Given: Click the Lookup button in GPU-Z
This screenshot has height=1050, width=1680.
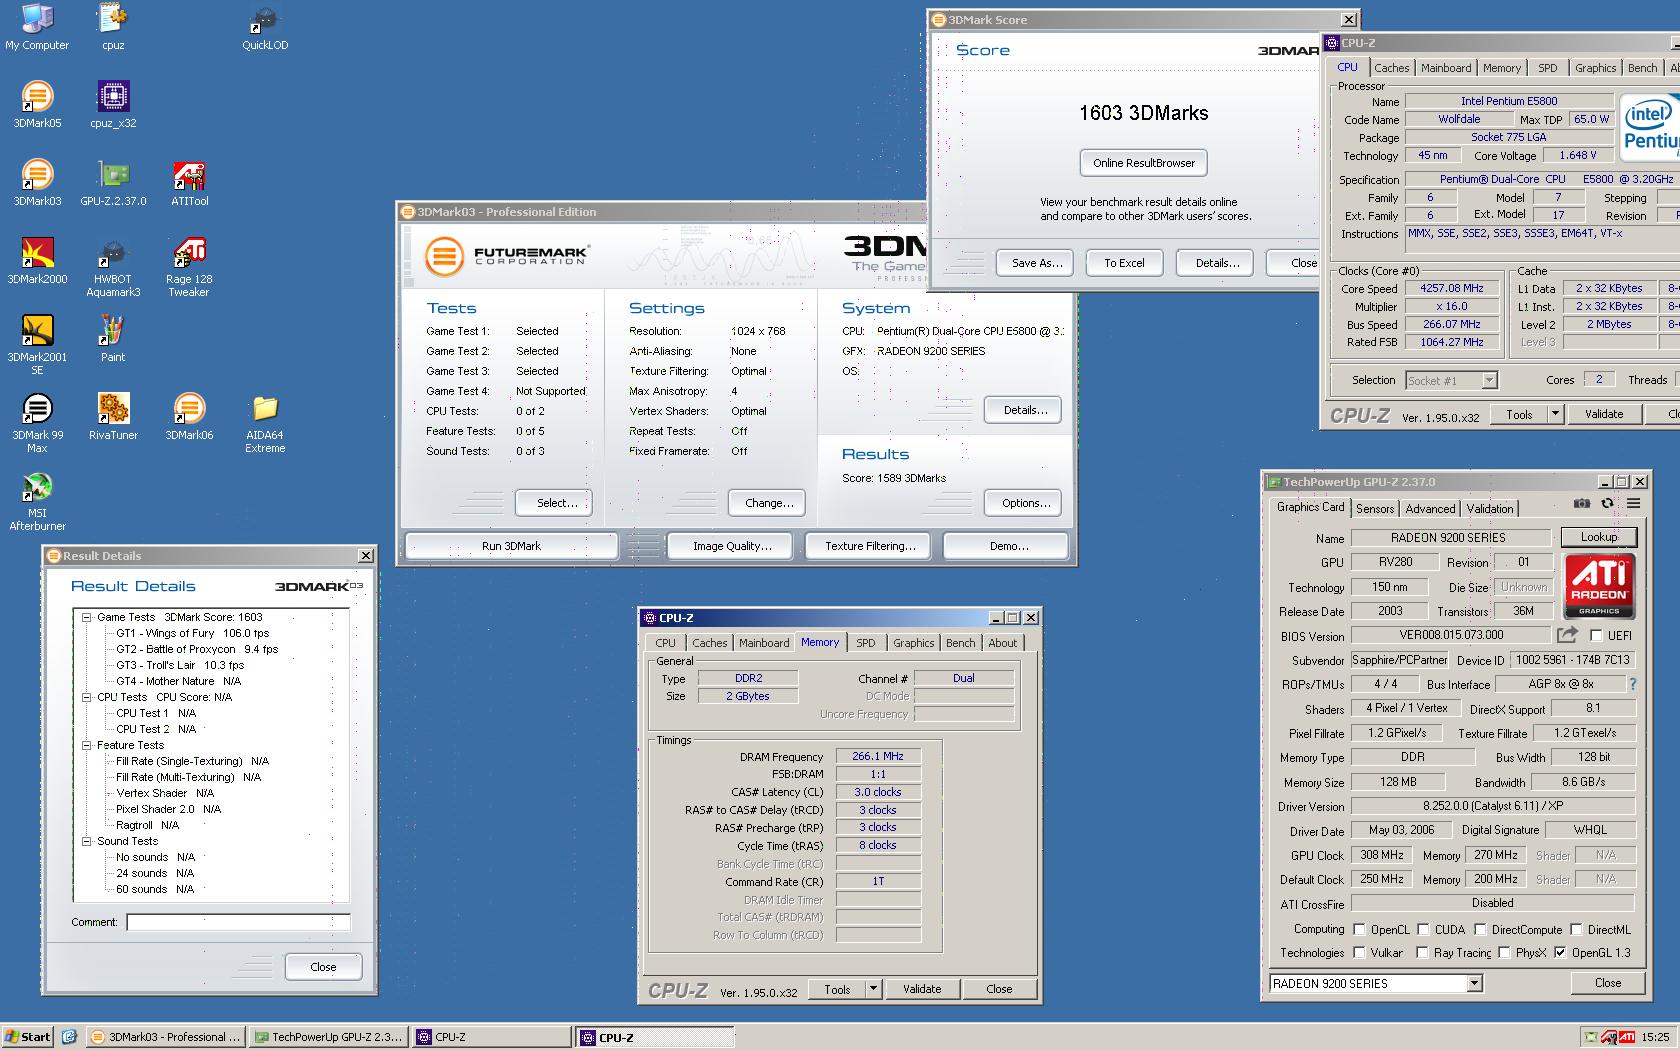Looking at the screenshot, I should point(1598,537).
